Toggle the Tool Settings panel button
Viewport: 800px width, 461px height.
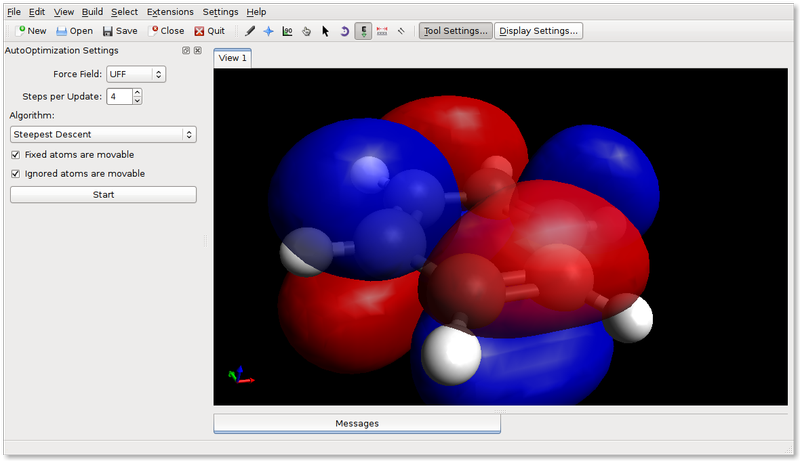click(455, 31)
